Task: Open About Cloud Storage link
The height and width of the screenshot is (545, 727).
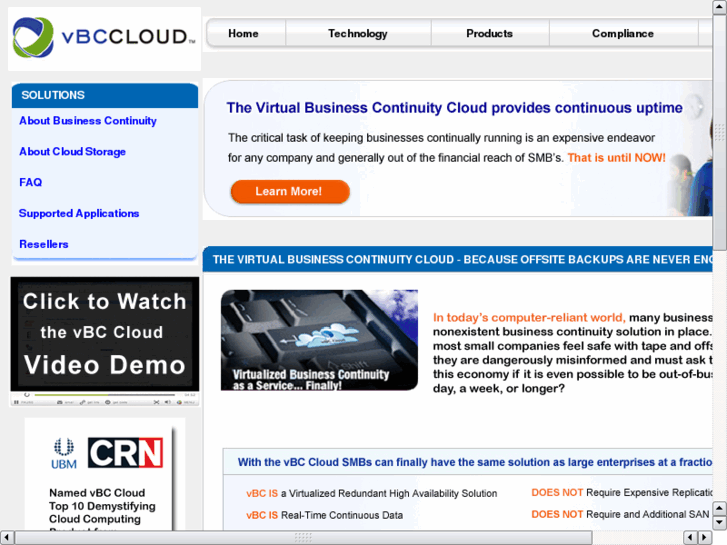Action: pos(72,152)
